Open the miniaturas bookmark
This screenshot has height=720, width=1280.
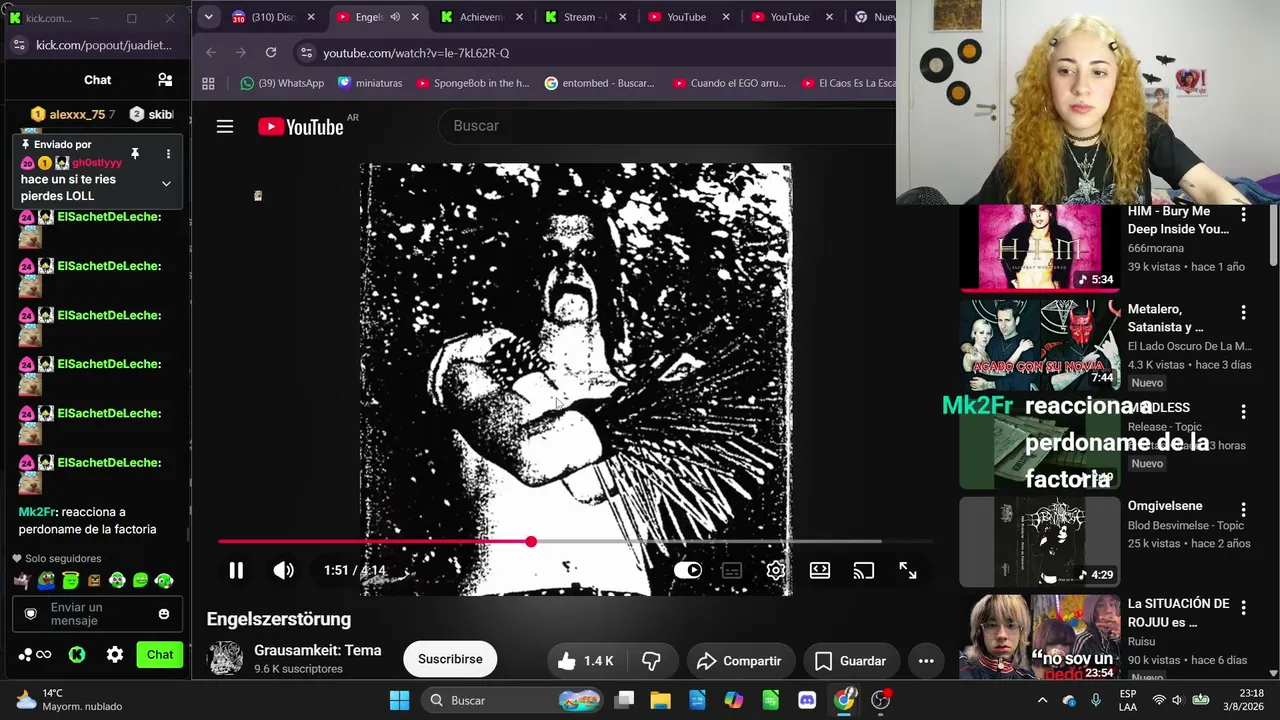pos(369,84)
